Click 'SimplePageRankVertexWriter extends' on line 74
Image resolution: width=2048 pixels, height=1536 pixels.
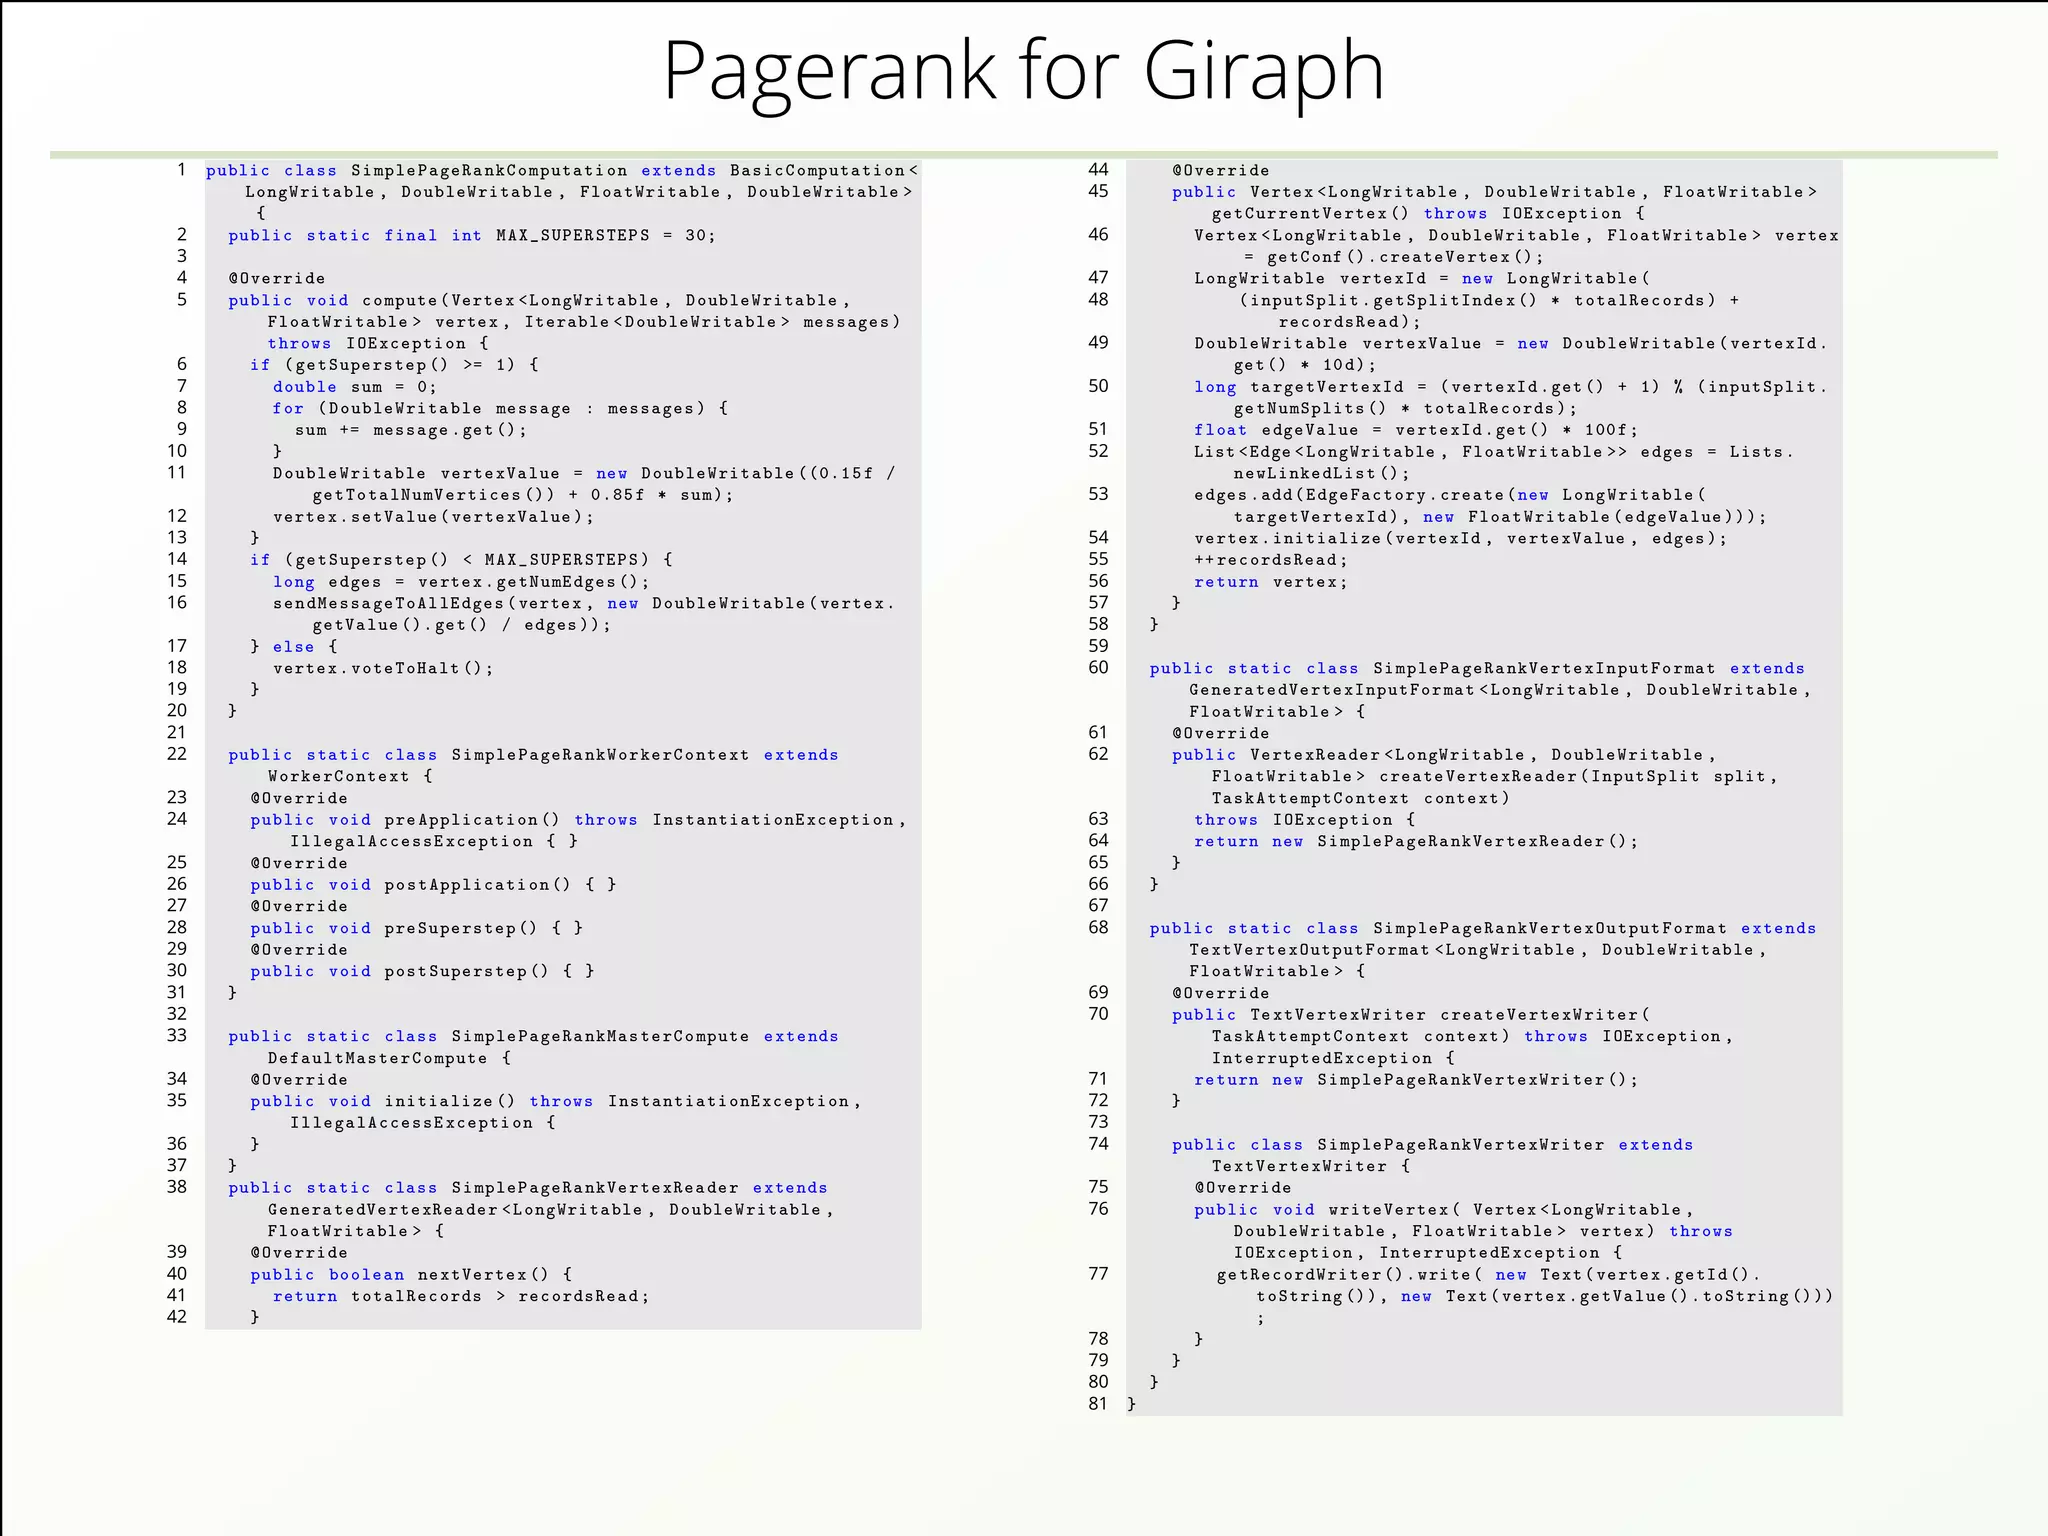(1505, 1145)
